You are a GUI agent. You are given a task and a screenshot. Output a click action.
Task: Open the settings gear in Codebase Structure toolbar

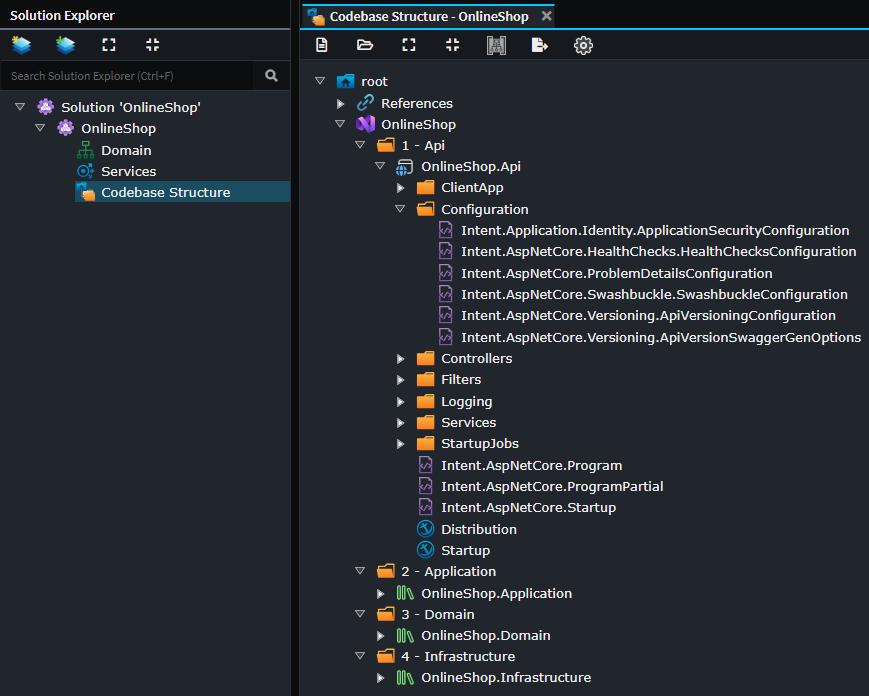coord(583,44)
